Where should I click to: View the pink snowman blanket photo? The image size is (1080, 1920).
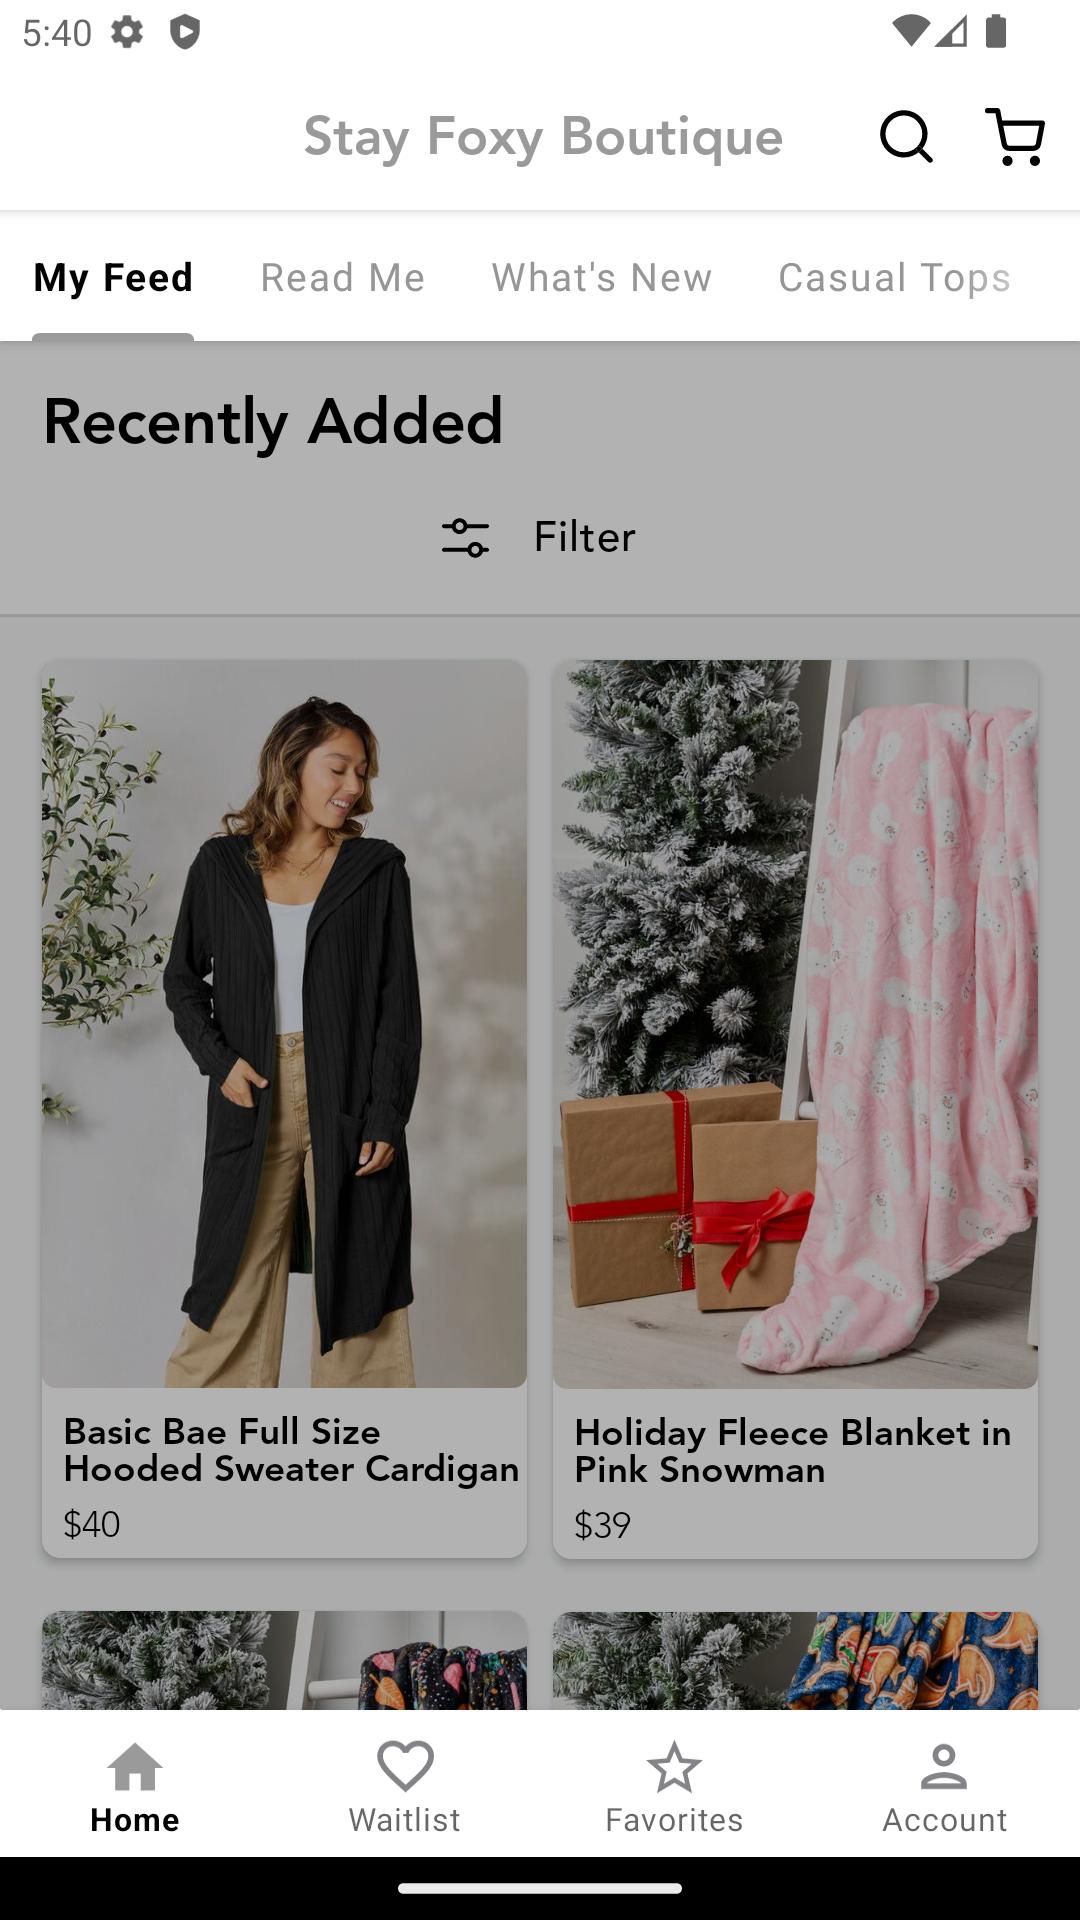click(x=795, y=1023)
